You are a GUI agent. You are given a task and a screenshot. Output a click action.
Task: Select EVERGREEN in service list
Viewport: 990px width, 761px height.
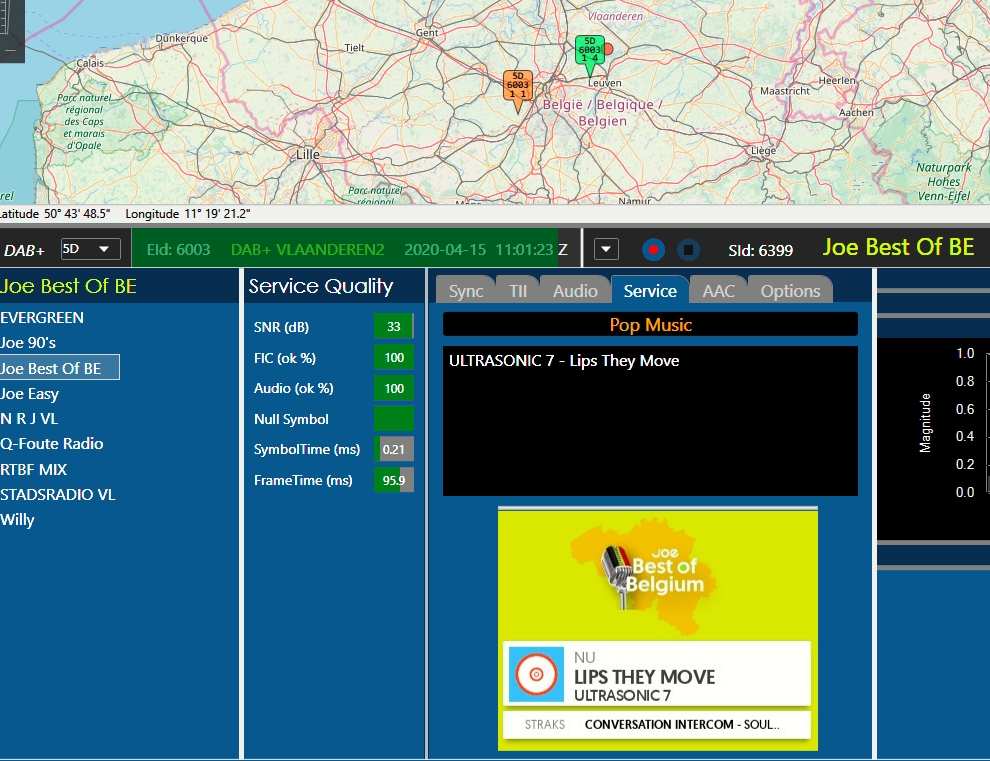tap(42, 318)
